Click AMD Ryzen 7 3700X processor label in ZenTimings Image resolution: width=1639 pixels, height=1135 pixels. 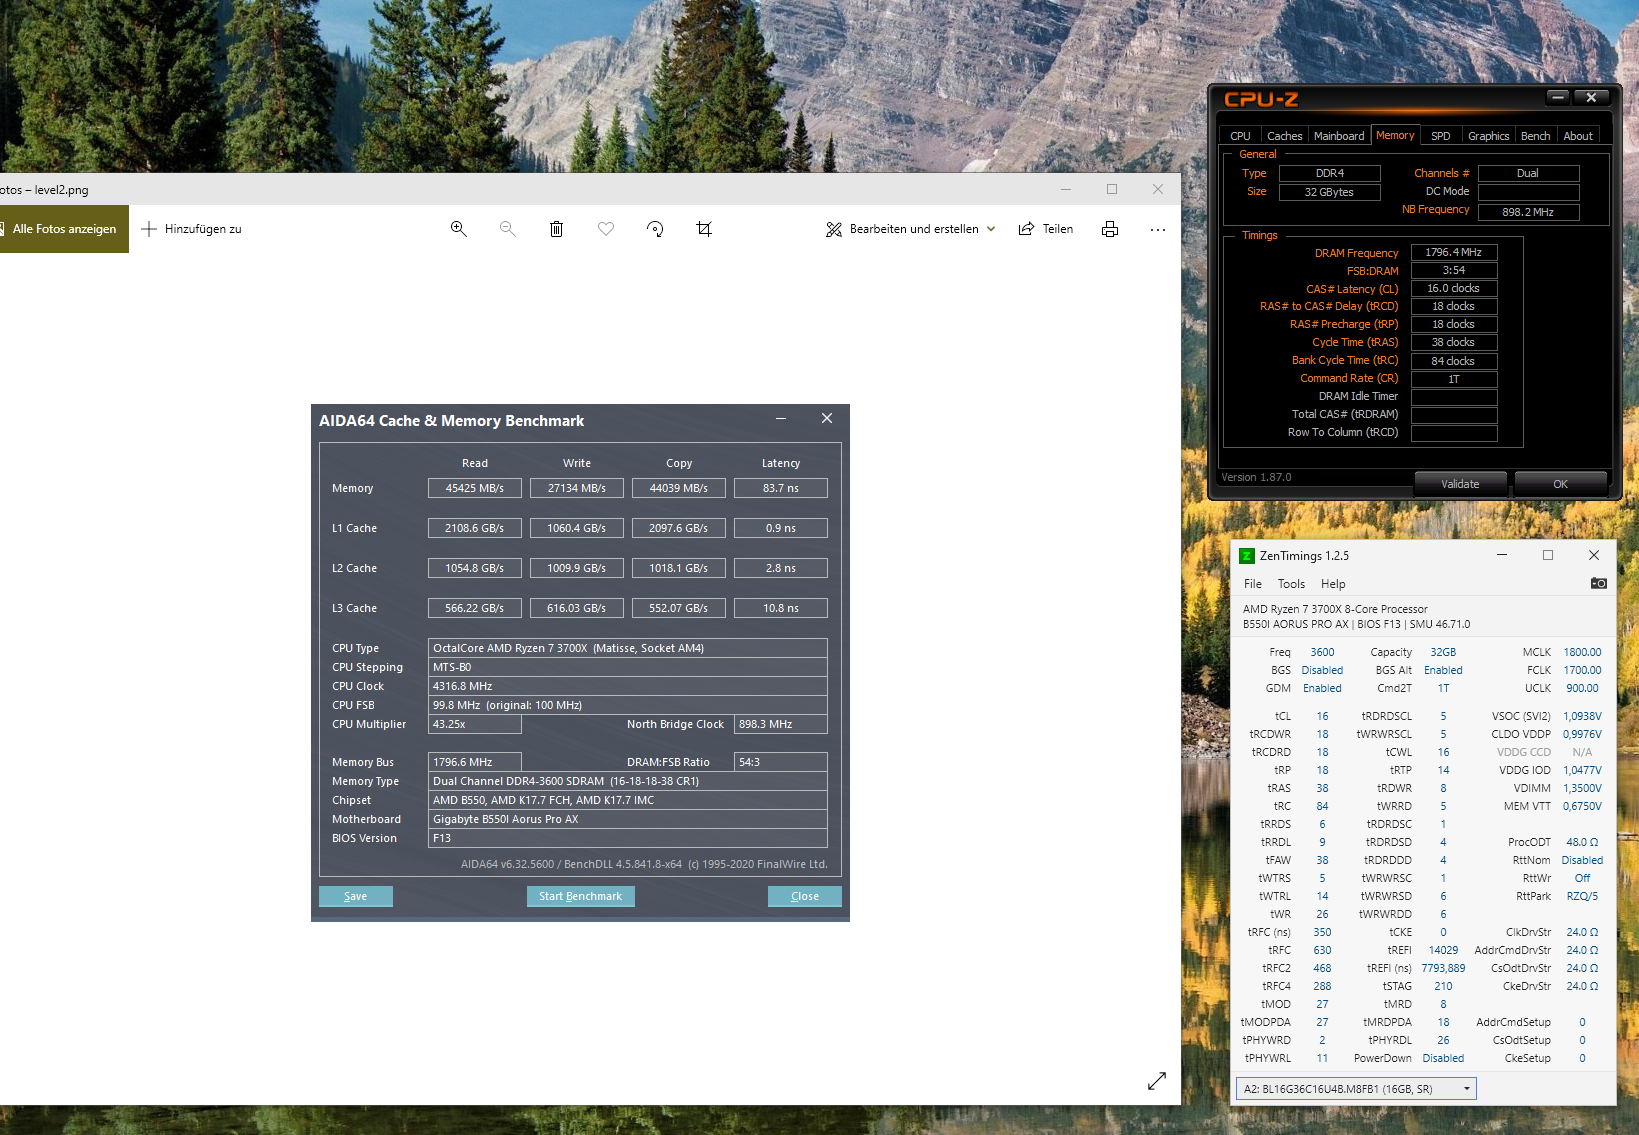(x=1335, y=609)
